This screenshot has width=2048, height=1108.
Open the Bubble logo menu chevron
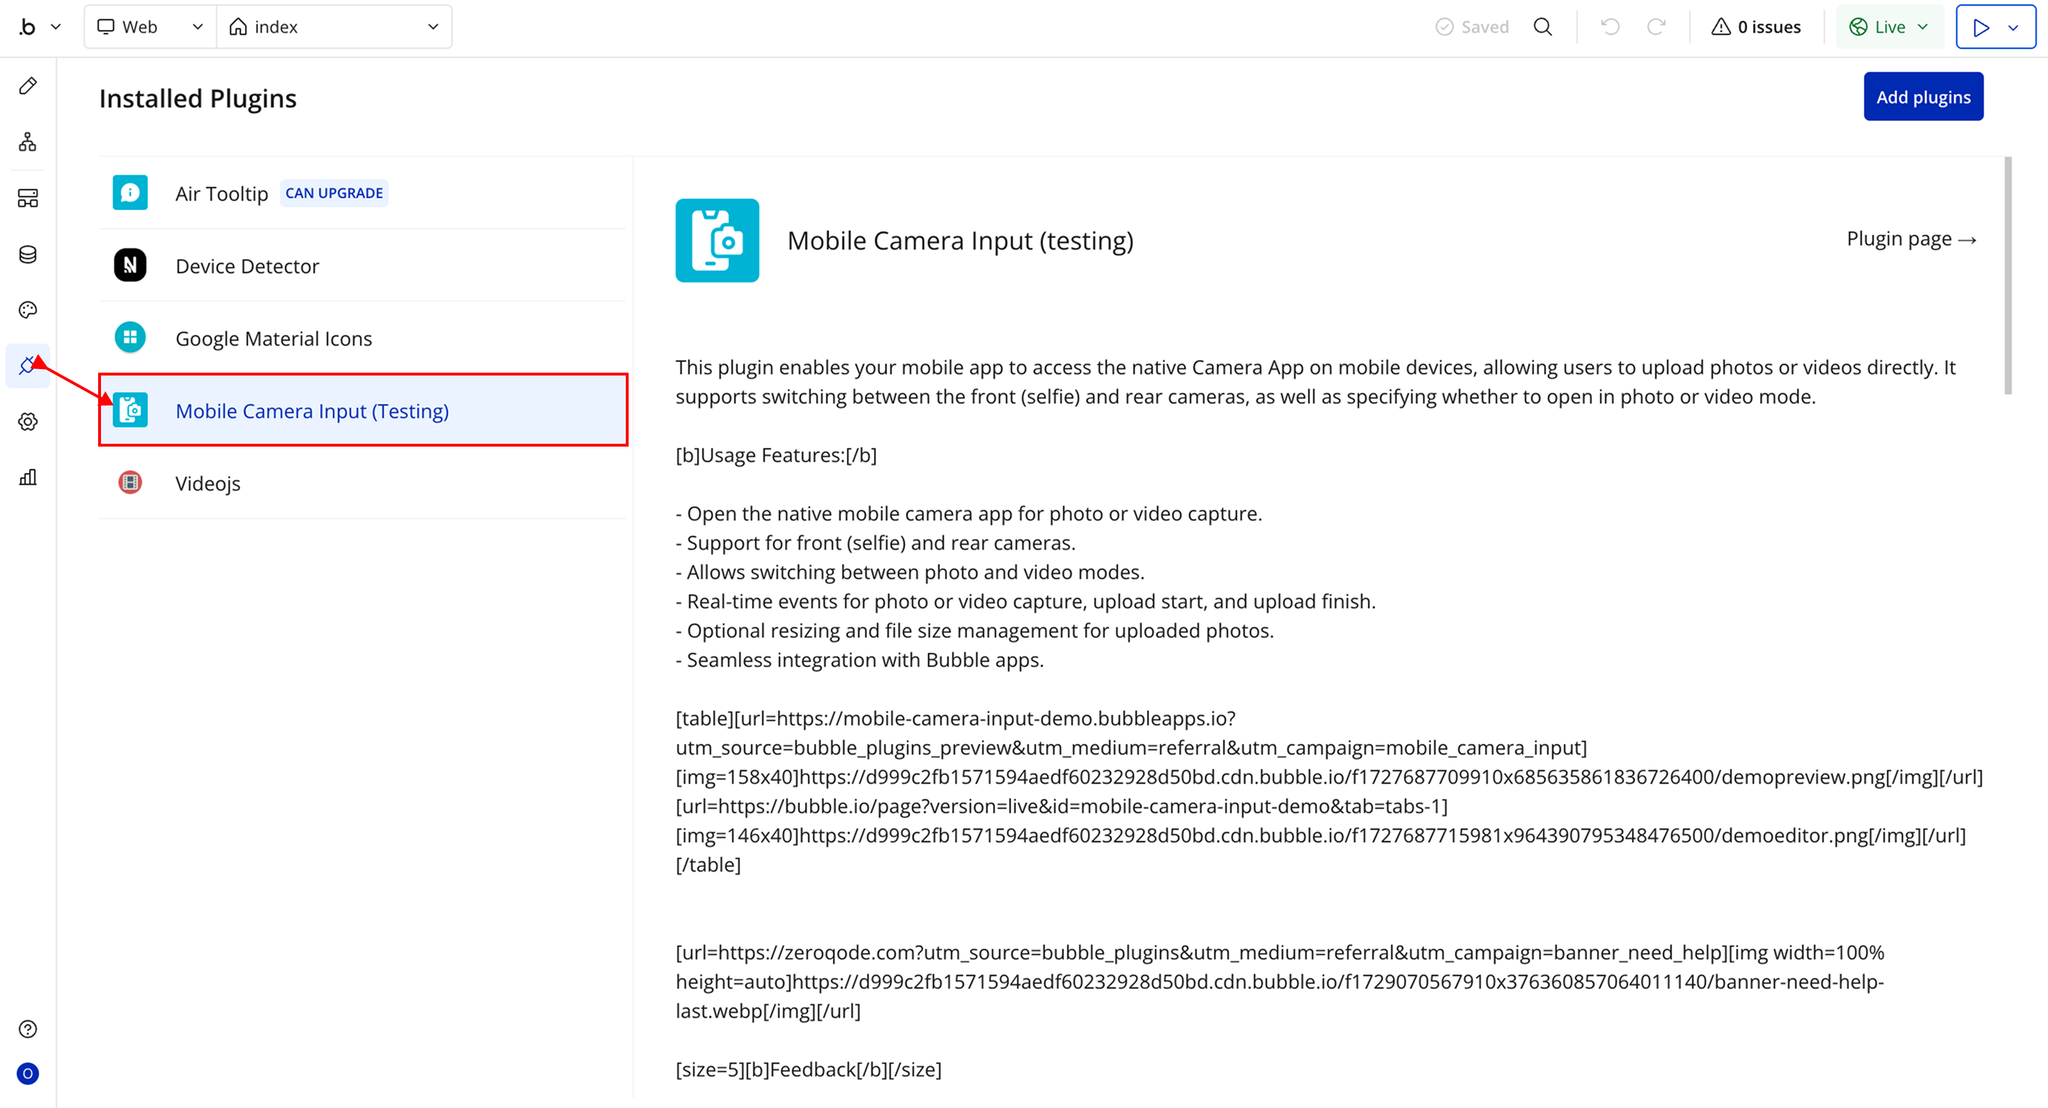tap(55, 27)
